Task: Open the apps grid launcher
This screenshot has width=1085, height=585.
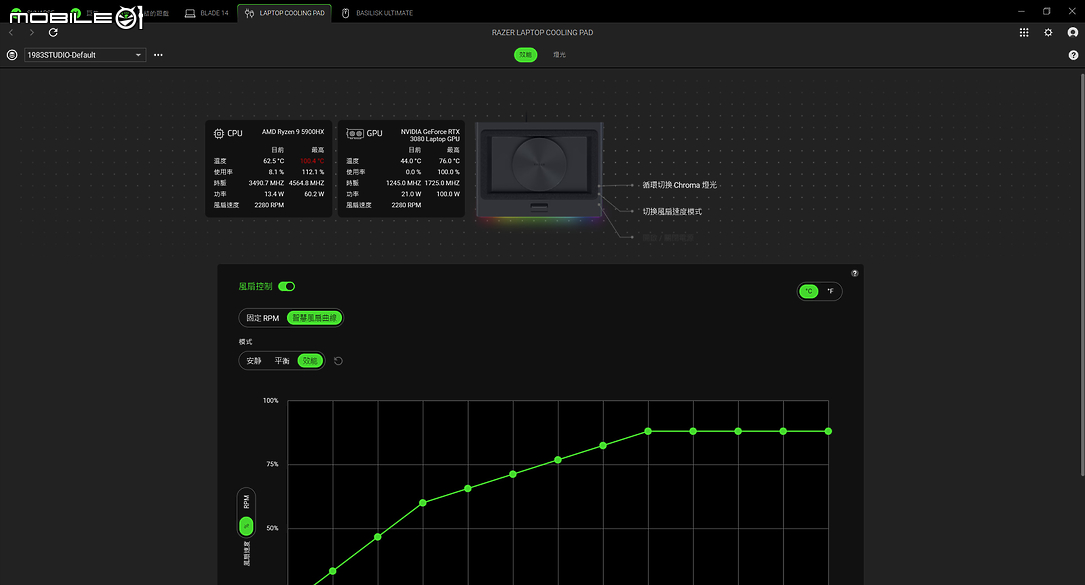Action: click(1024, 33)
